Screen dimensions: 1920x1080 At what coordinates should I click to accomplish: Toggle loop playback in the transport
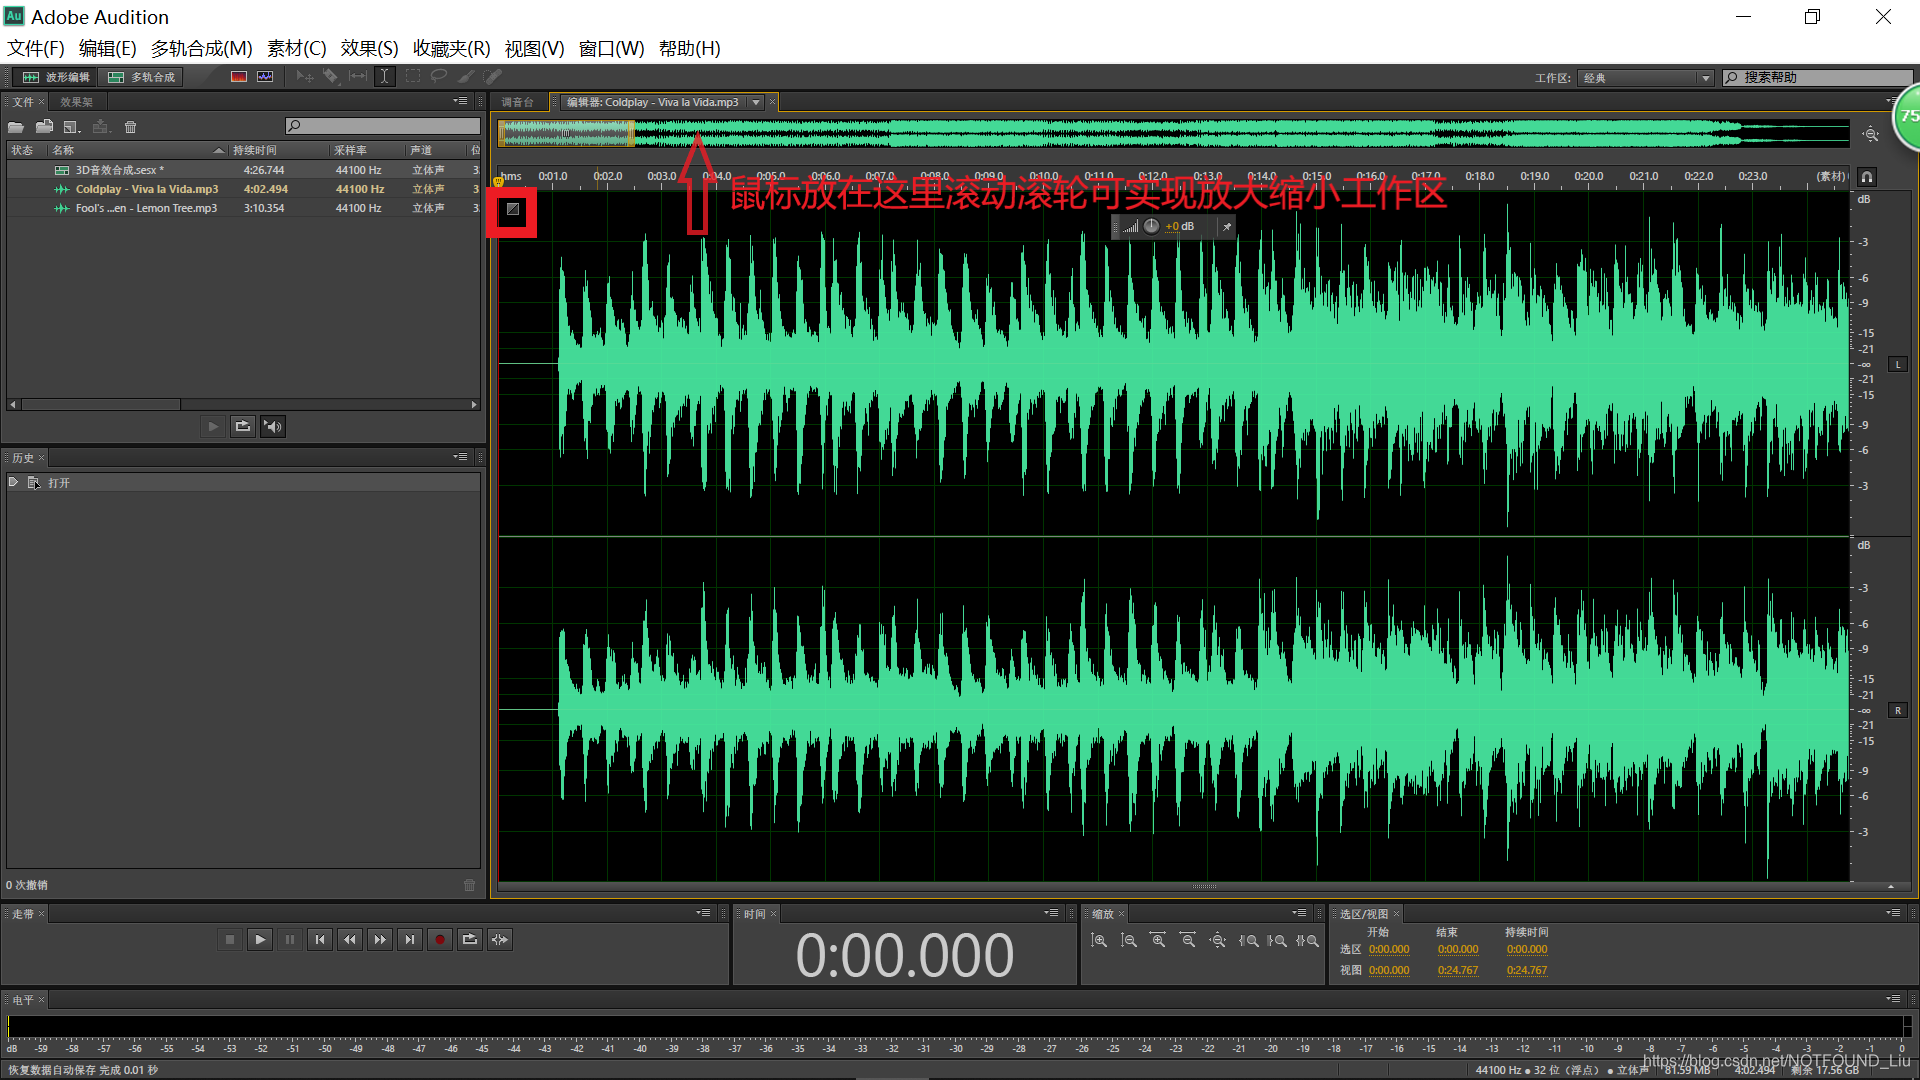469,939
